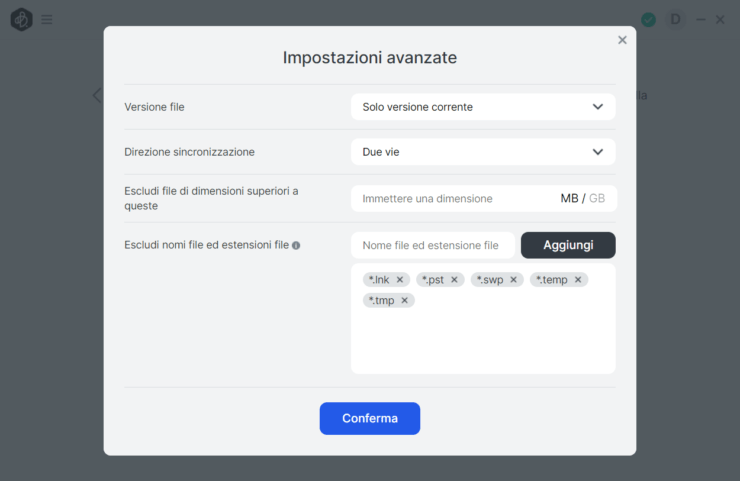The image size is (740, 481).
Task: Click the app logo in top-left corner
Action: click(x=21, y=19)
